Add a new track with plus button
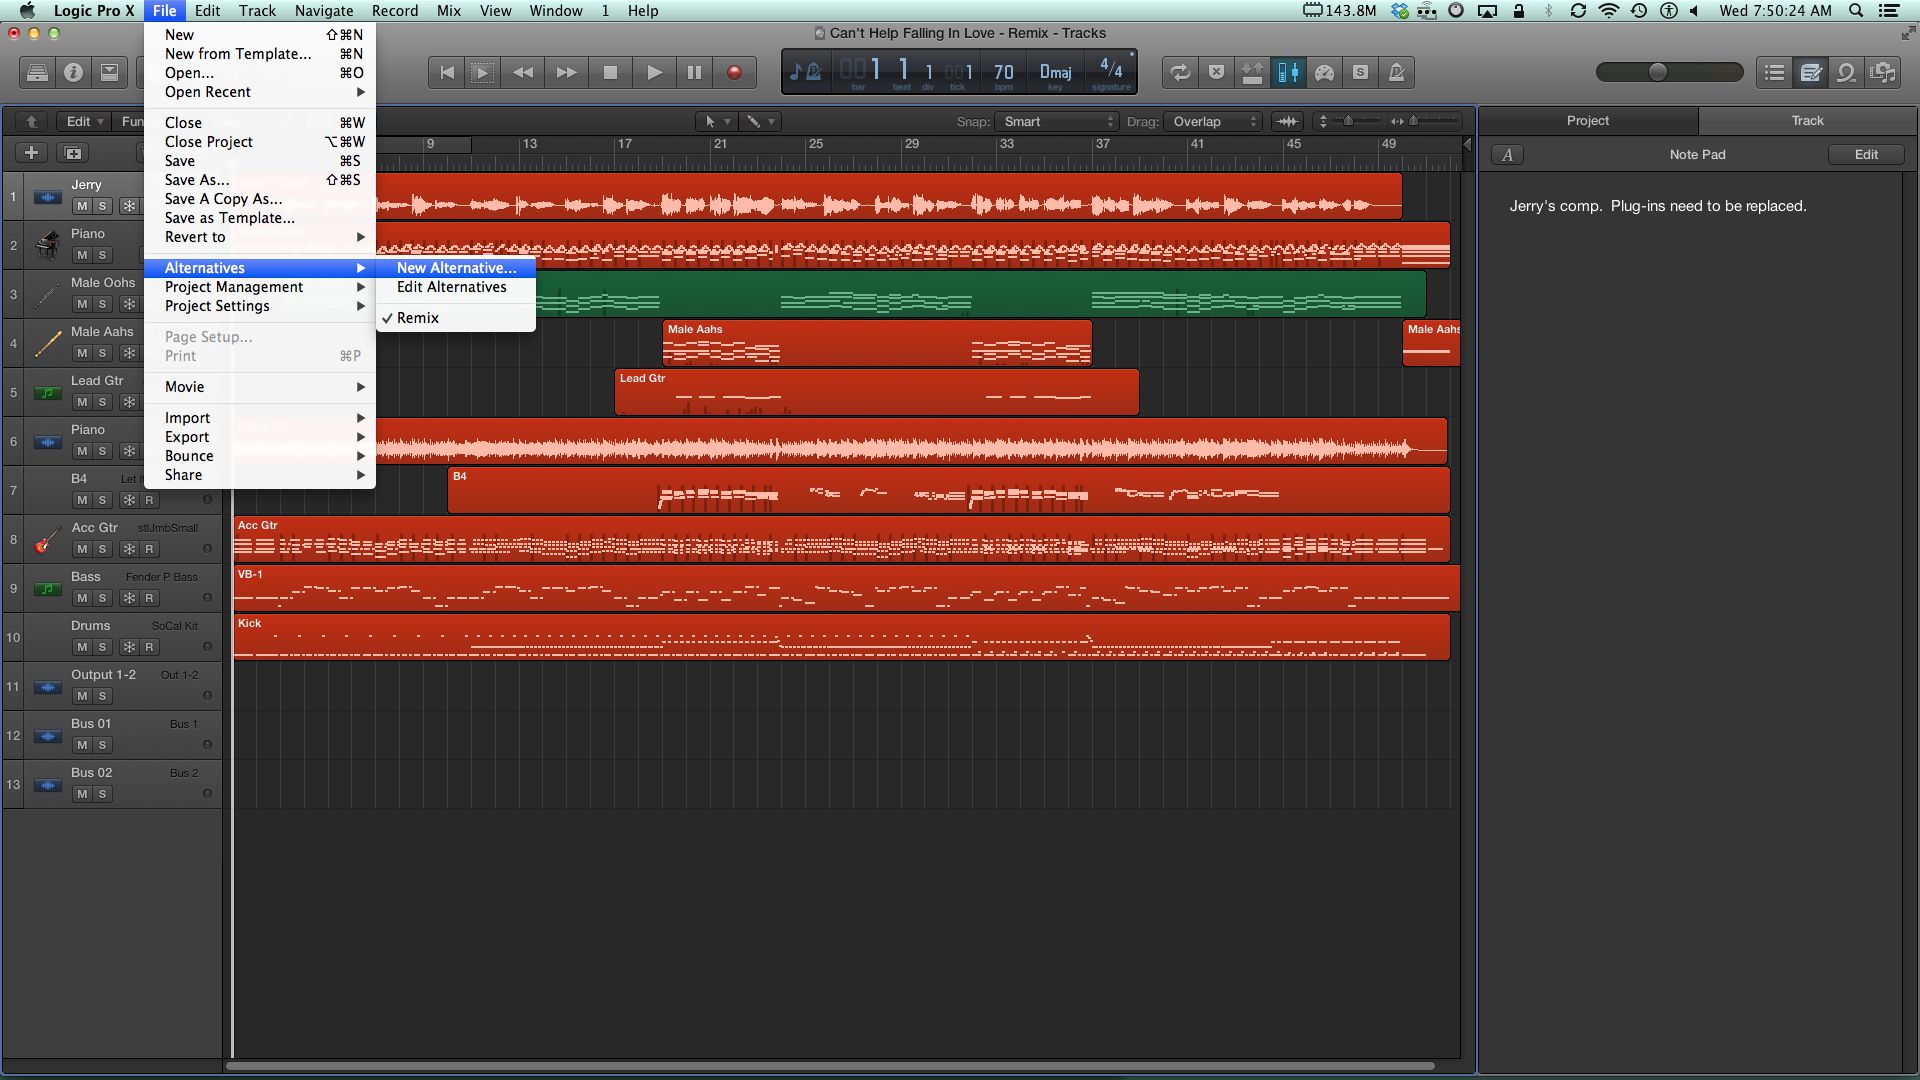Image resolution: width=1920 pixels, height=1080 pixels. tap(31, 153)
